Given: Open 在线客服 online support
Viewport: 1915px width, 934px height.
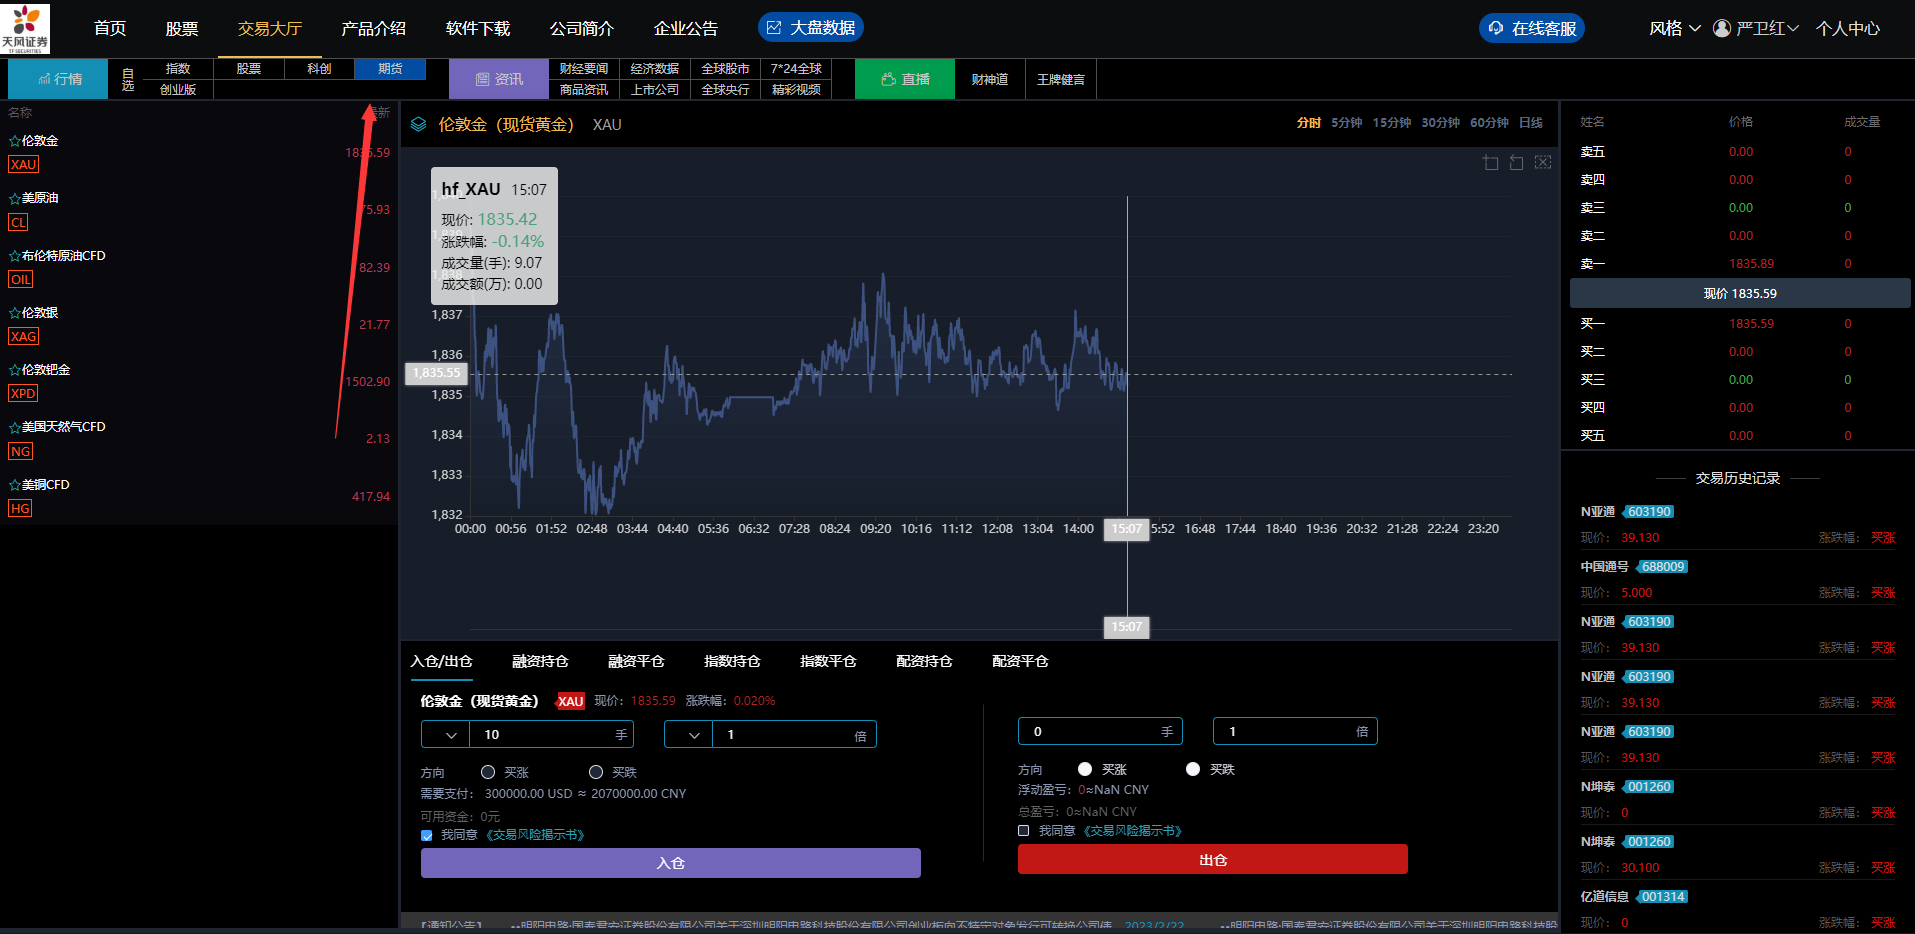Looking at the screenshot, I should click(x=1531, y=28).
